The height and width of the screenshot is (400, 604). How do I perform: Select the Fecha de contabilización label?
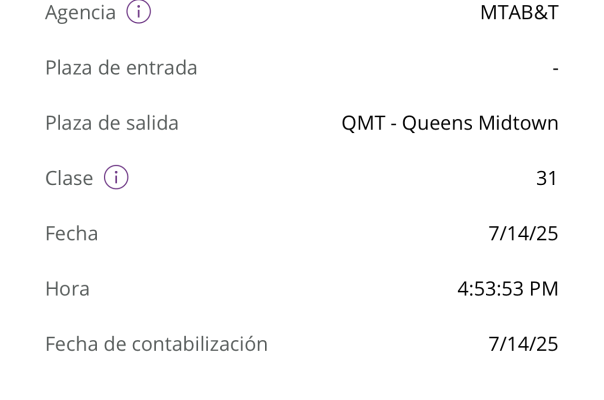(156, 344)
